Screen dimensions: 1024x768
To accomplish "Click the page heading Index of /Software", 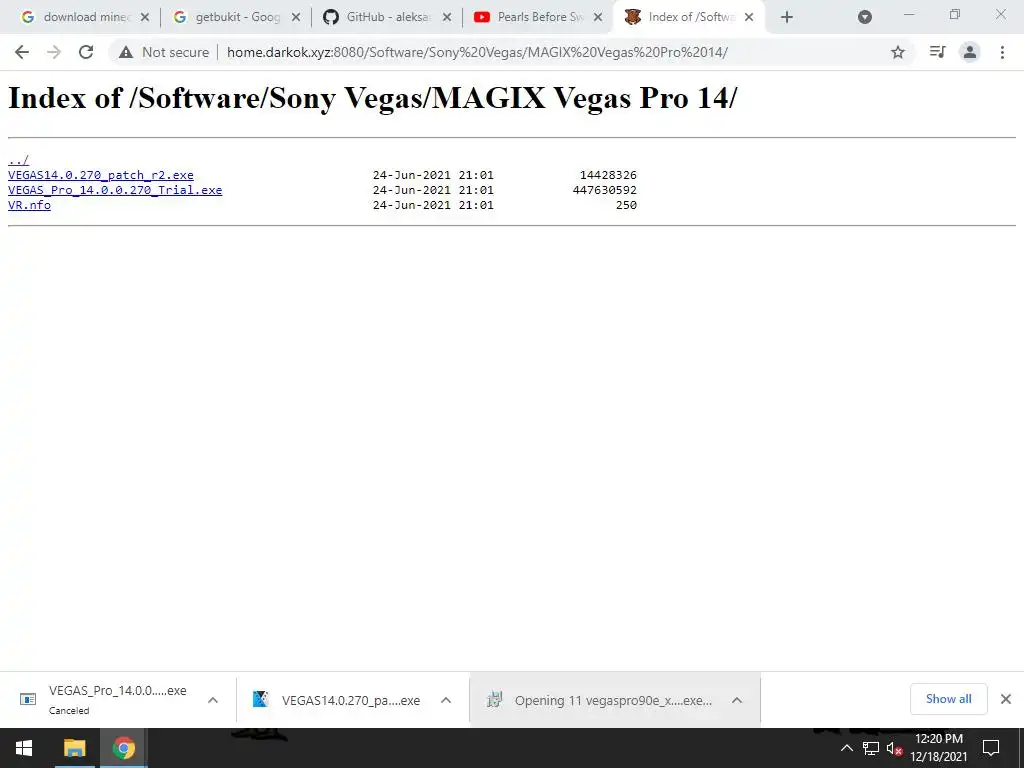I will tap(372, 98).
